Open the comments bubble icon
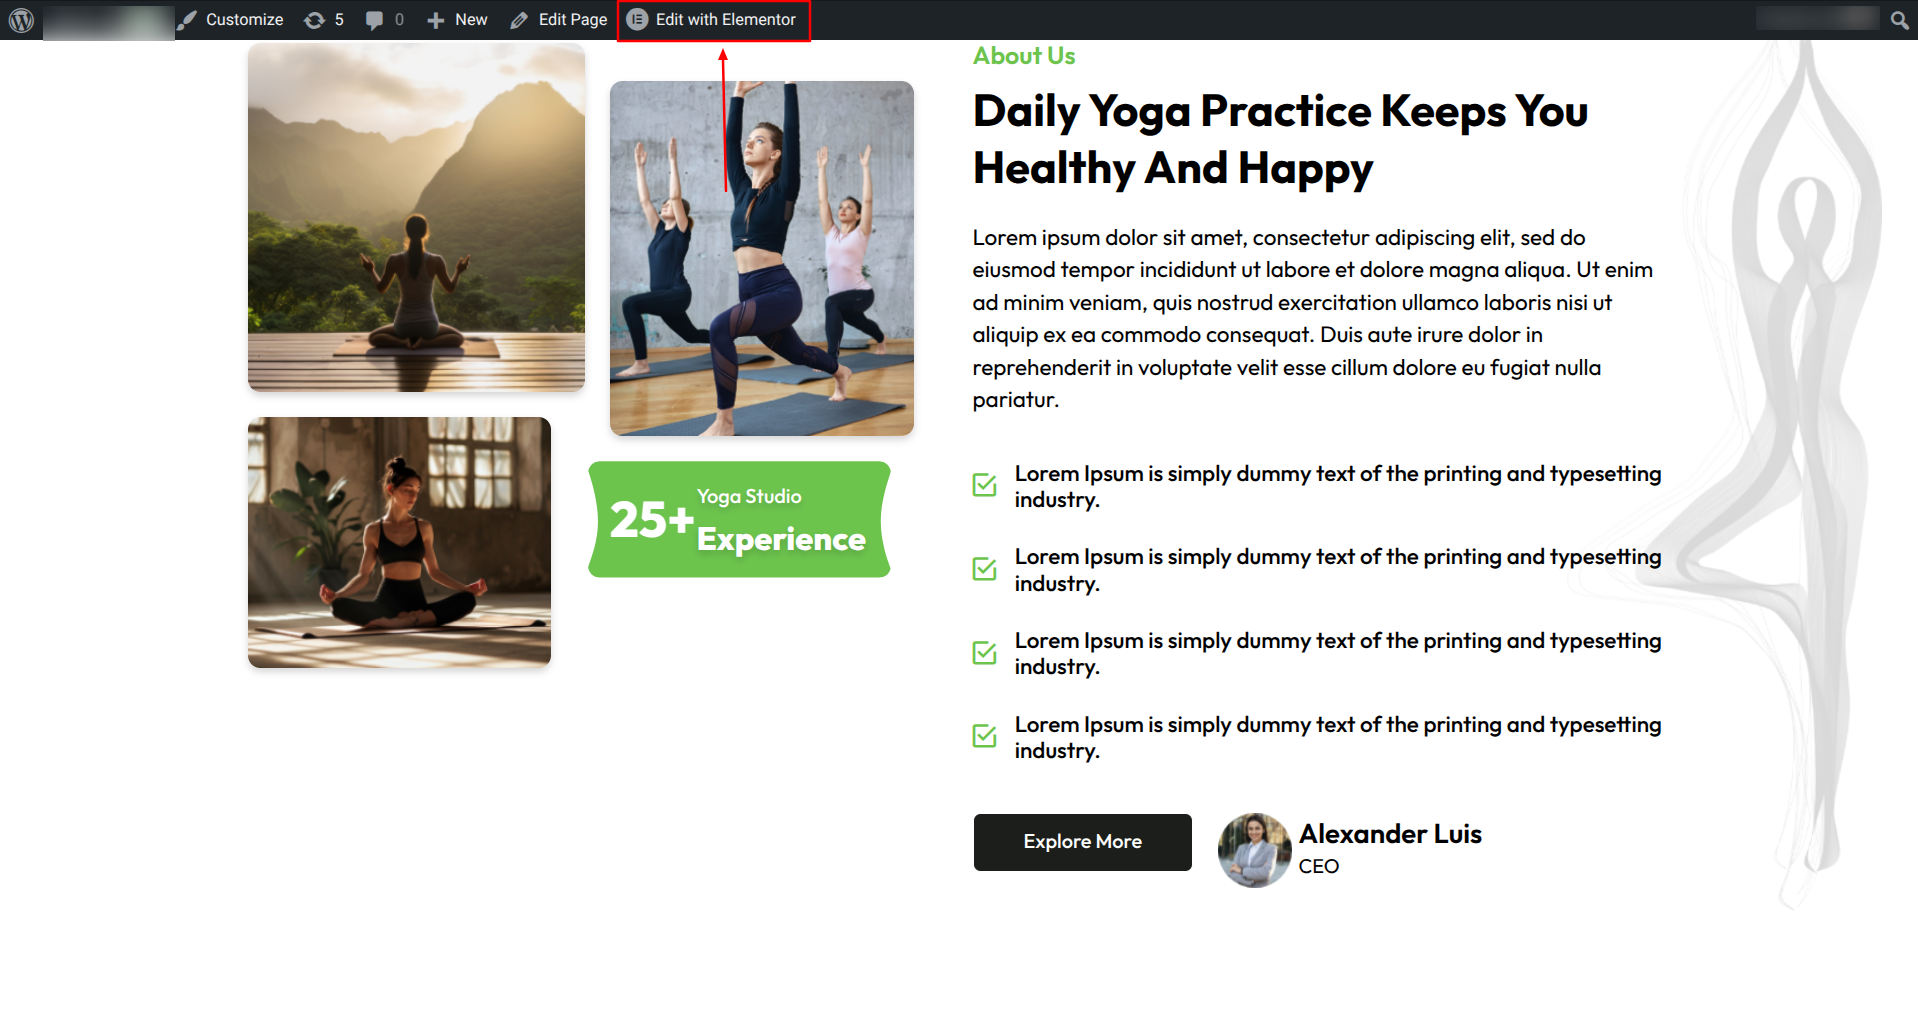1918x1025 pixels. click(374, 20)
